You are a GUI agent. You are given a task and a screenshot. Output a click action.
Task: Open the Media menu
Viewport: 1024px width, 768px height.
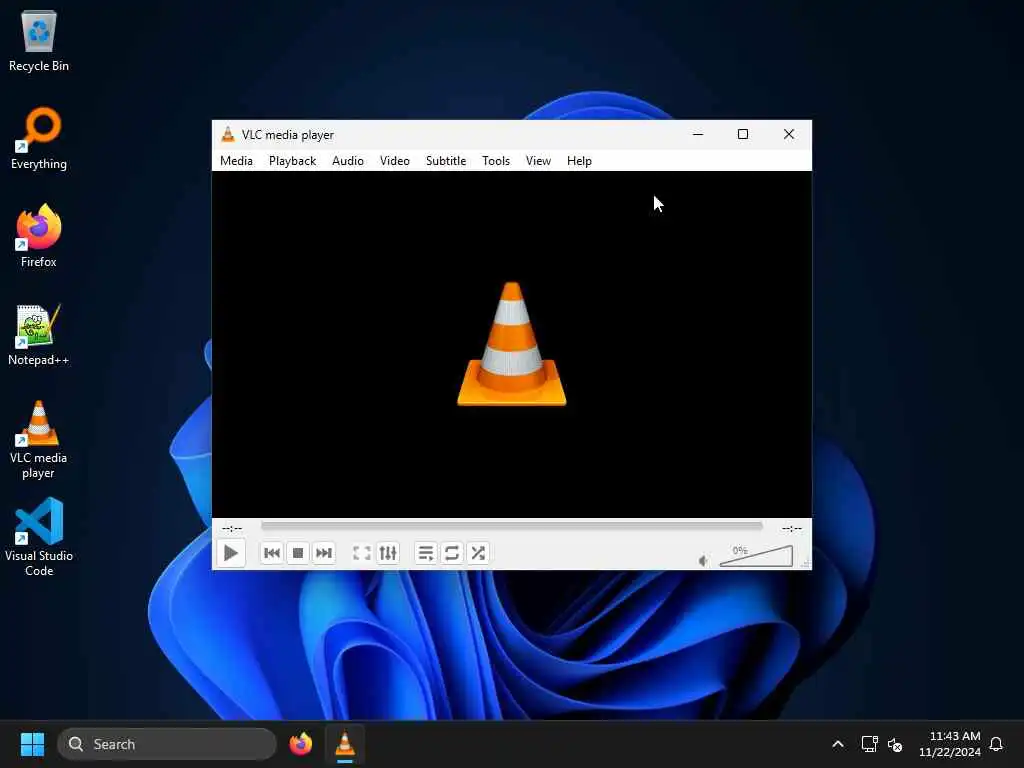[x=236, y=161]
